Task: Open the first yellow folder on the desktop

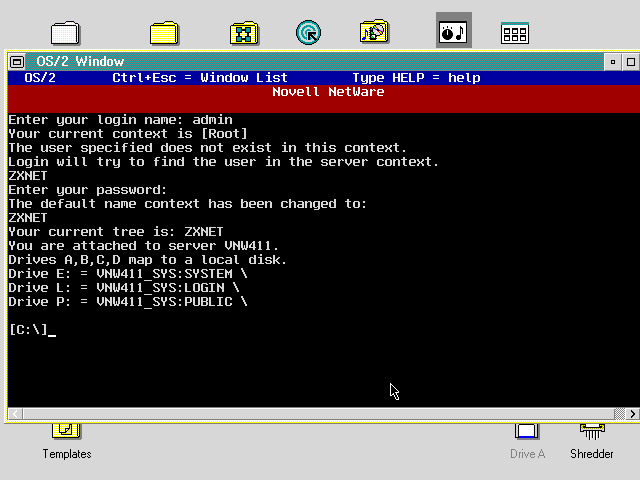Action: (65, 33)
